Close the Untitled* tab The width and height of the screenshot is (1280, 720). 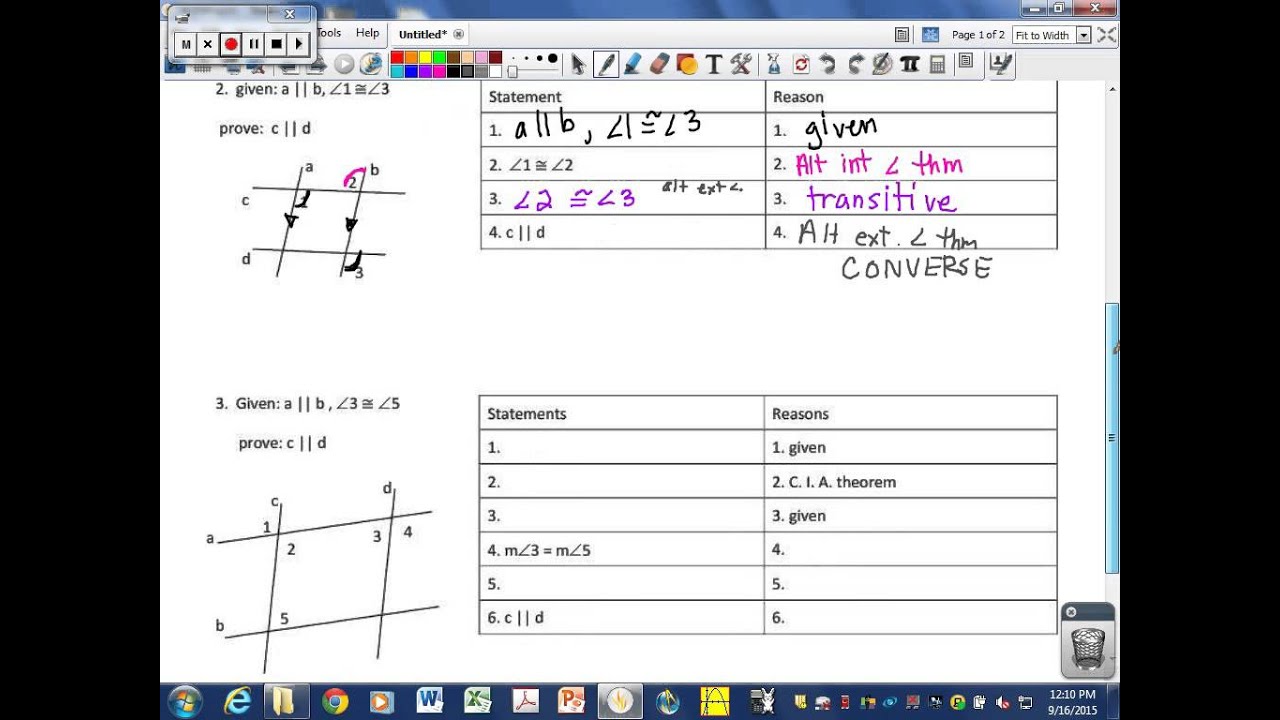(x=459, y=35)
